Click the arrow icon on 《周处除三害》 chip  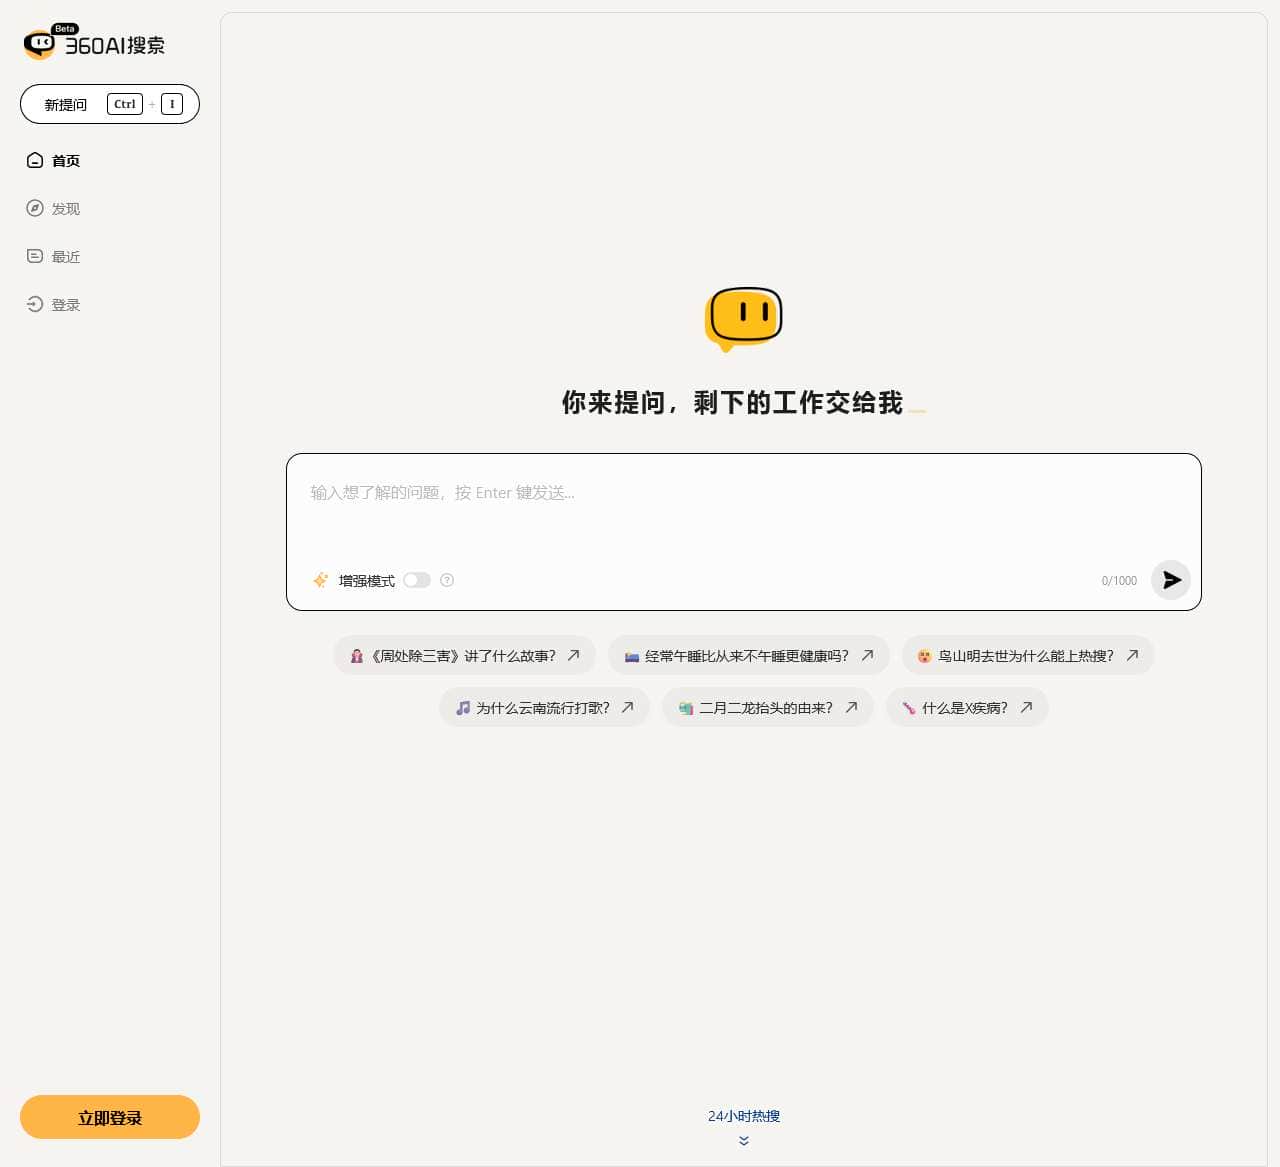[573, 655]
